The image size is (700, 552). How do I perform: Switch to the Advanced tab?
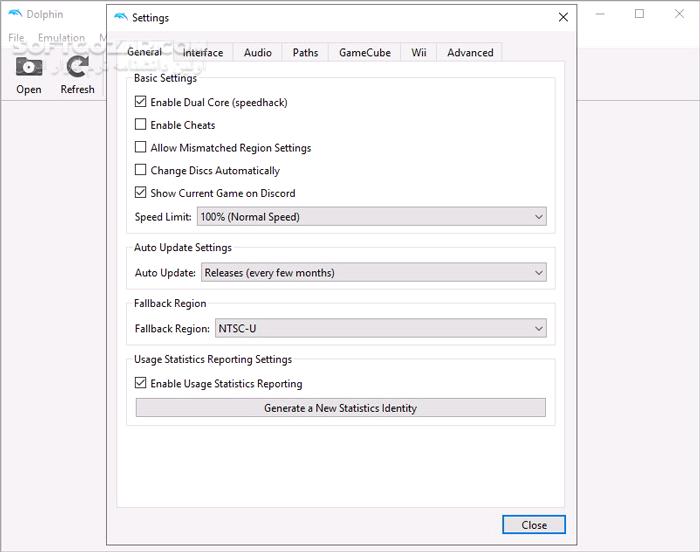tap(470, 53)
